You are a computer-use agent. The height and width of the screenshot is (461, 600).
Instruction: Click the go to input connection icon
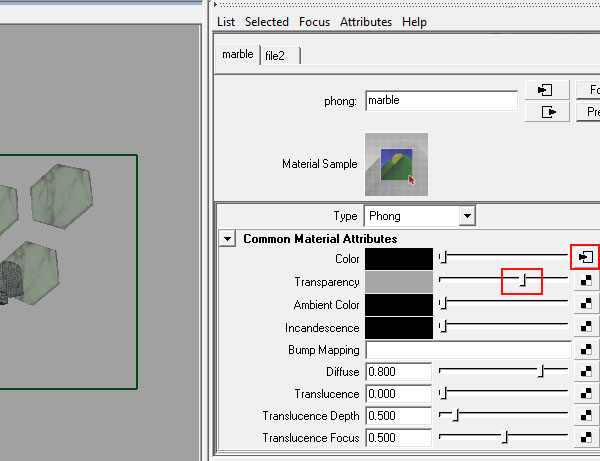(x=546, y=90)
